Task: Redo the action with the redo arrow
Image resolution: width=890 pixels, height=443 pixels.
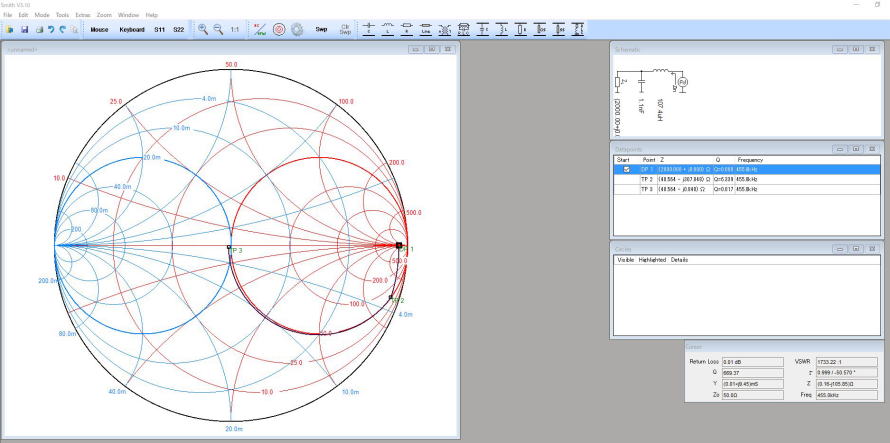Action: click(62, 30)
